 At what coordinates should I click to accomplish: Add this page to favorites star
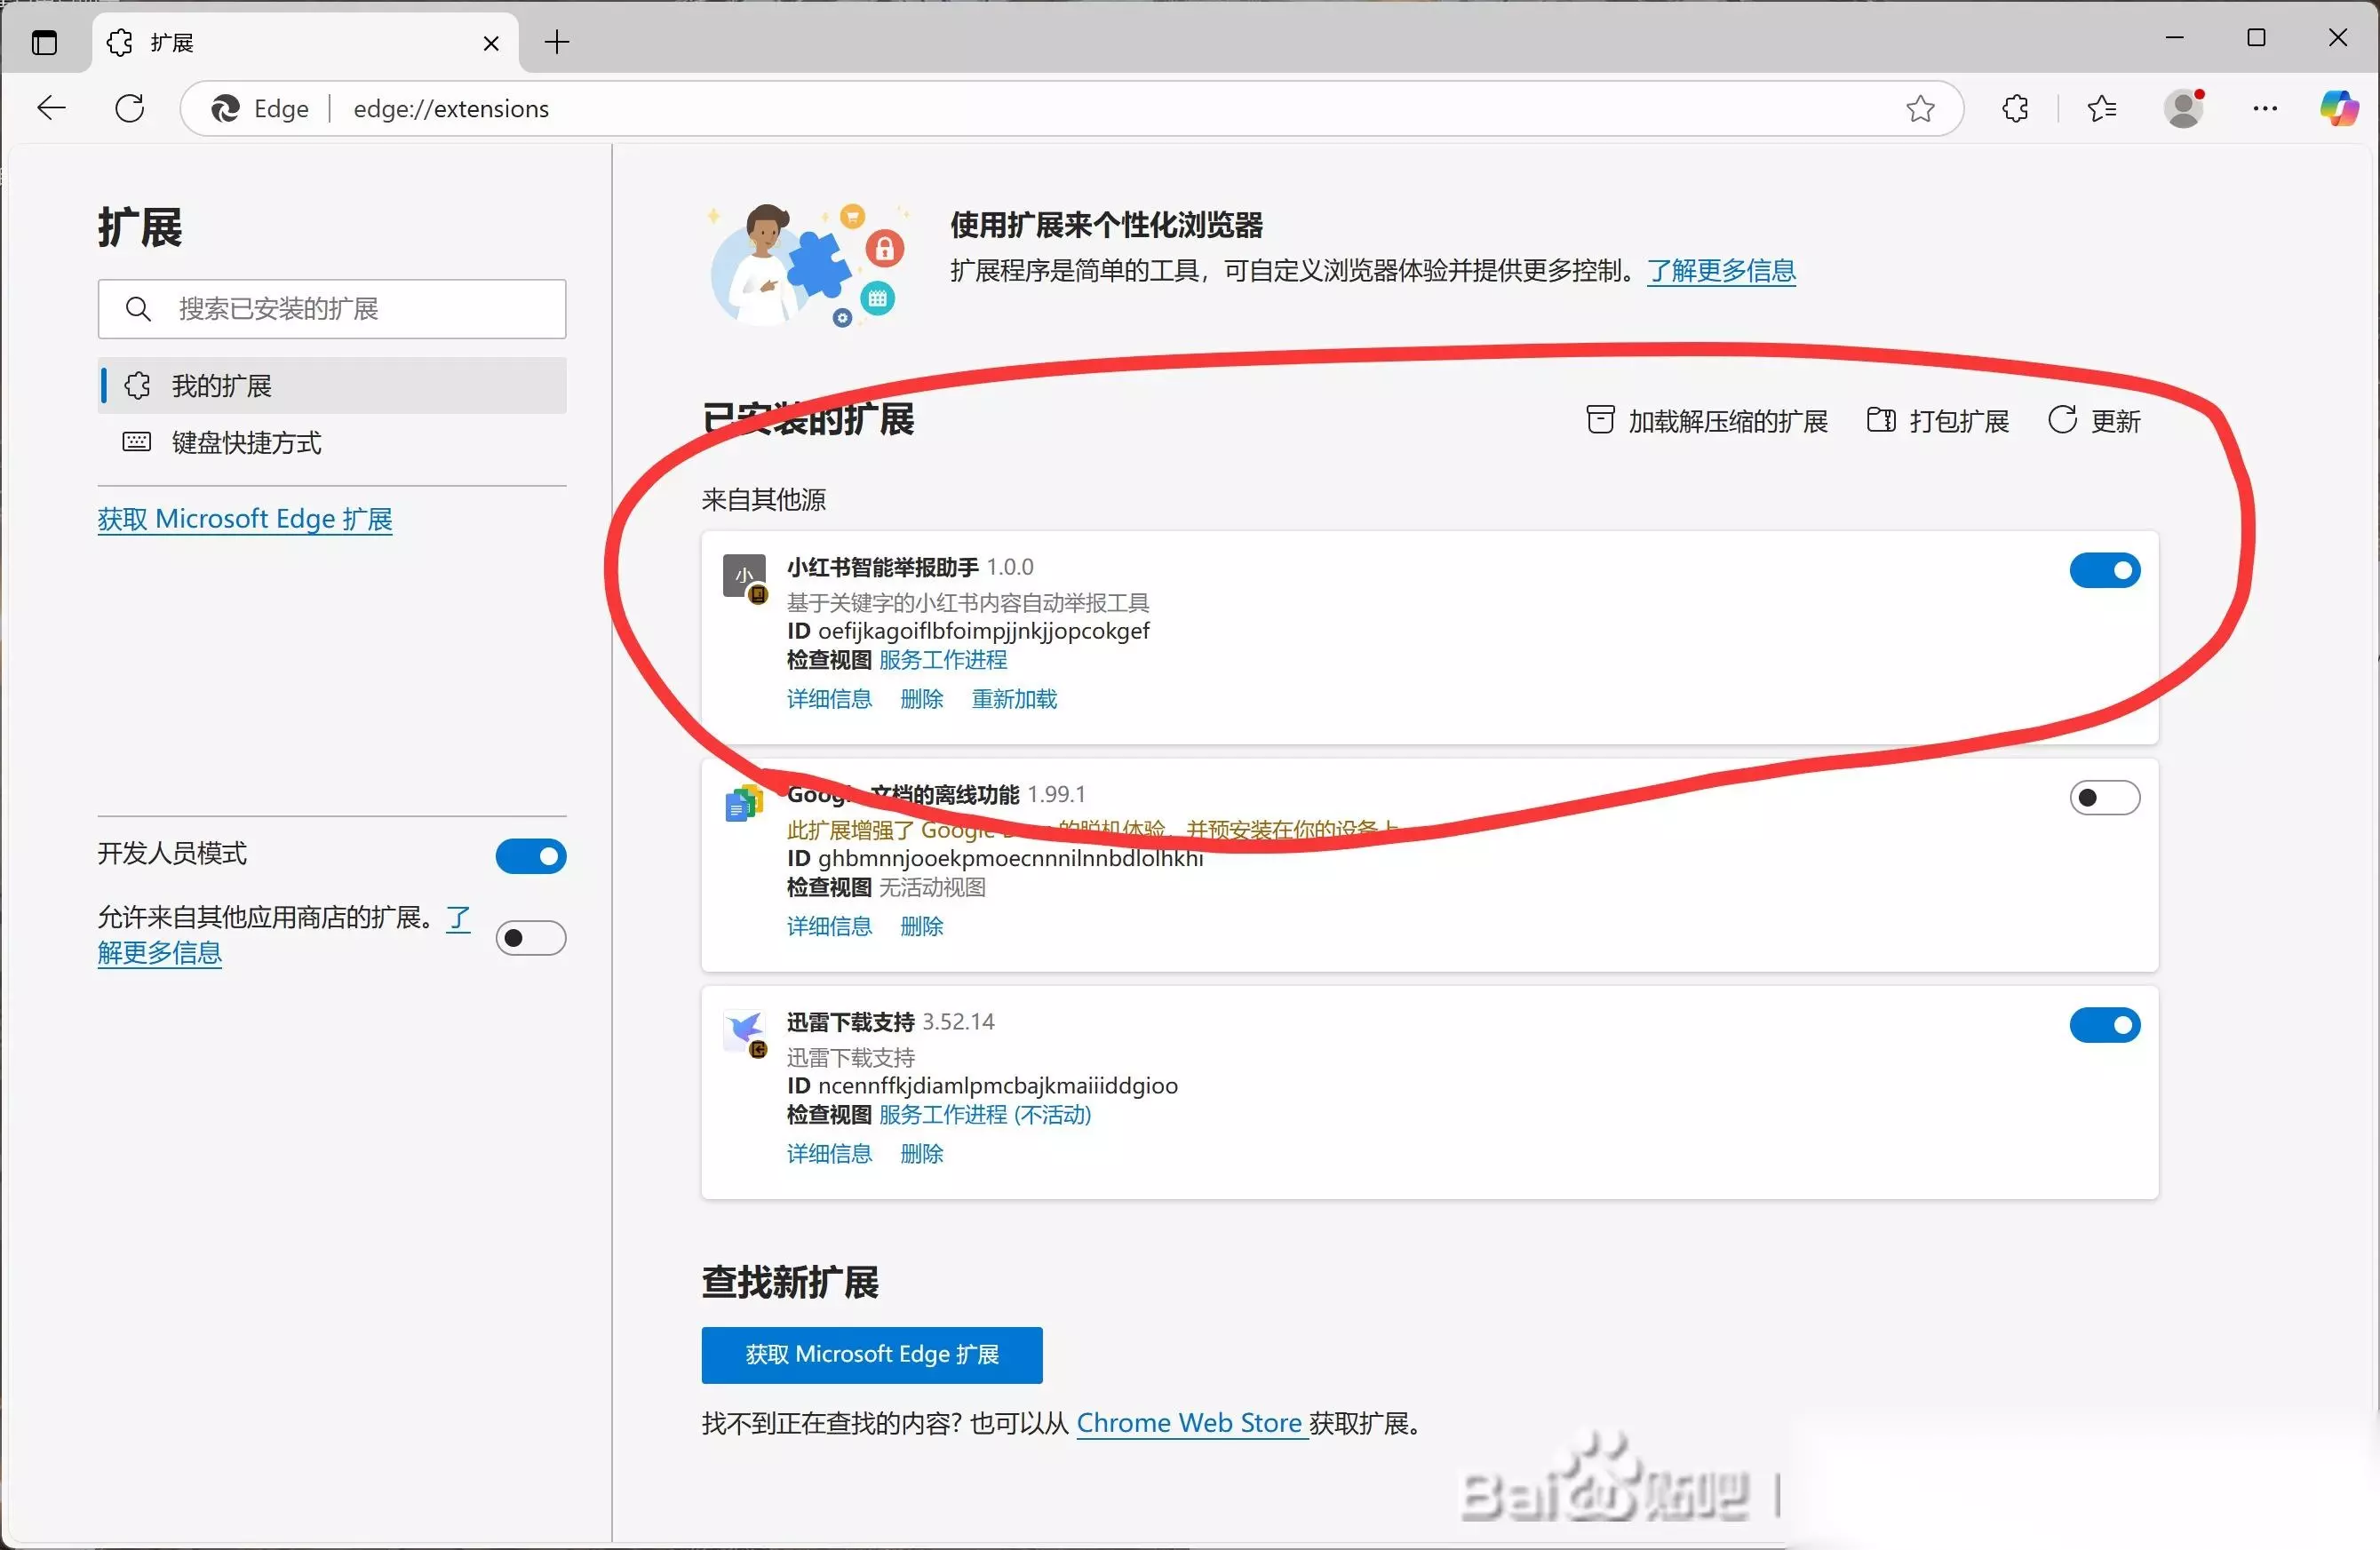1919,108
